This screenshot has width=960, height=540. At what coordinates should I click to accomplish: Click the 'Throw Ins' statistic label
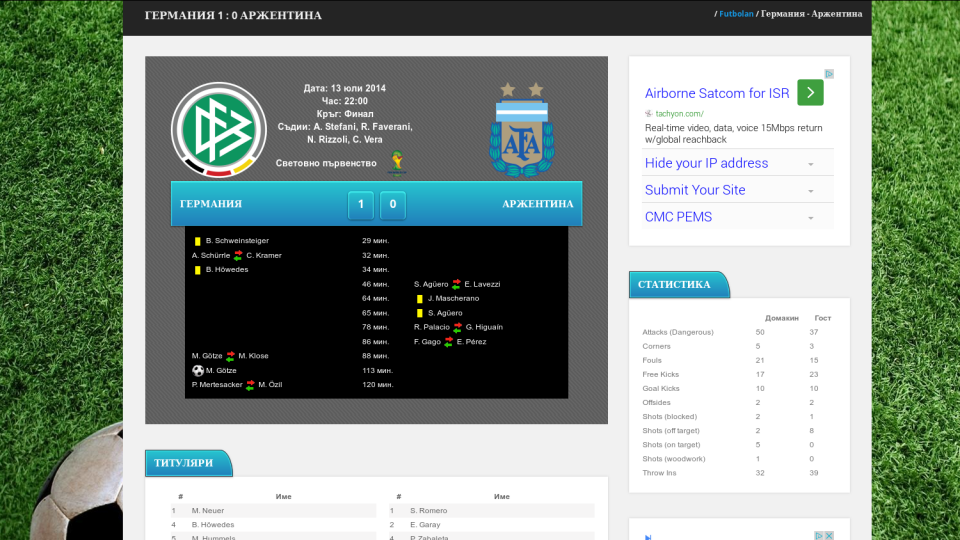click(x=659, y=473)
